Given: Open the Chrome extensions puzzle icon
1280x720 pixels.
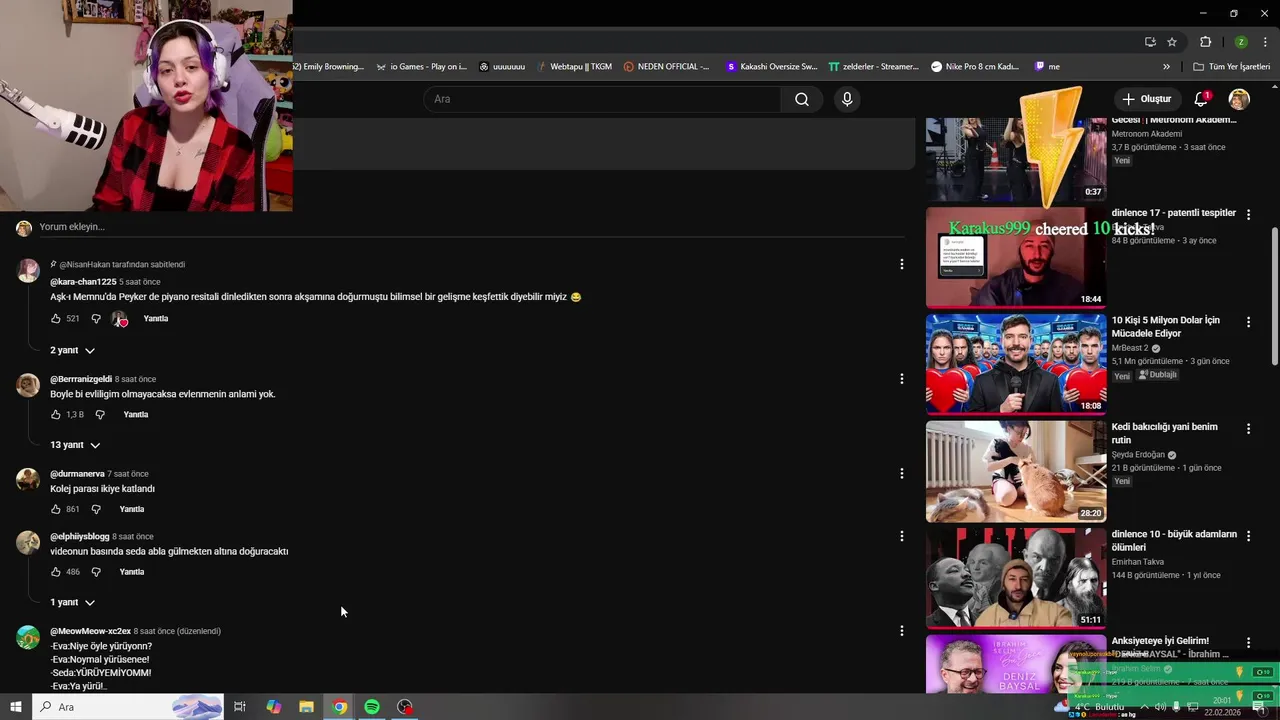Looking at the screenshot, I should point(1205,42).
